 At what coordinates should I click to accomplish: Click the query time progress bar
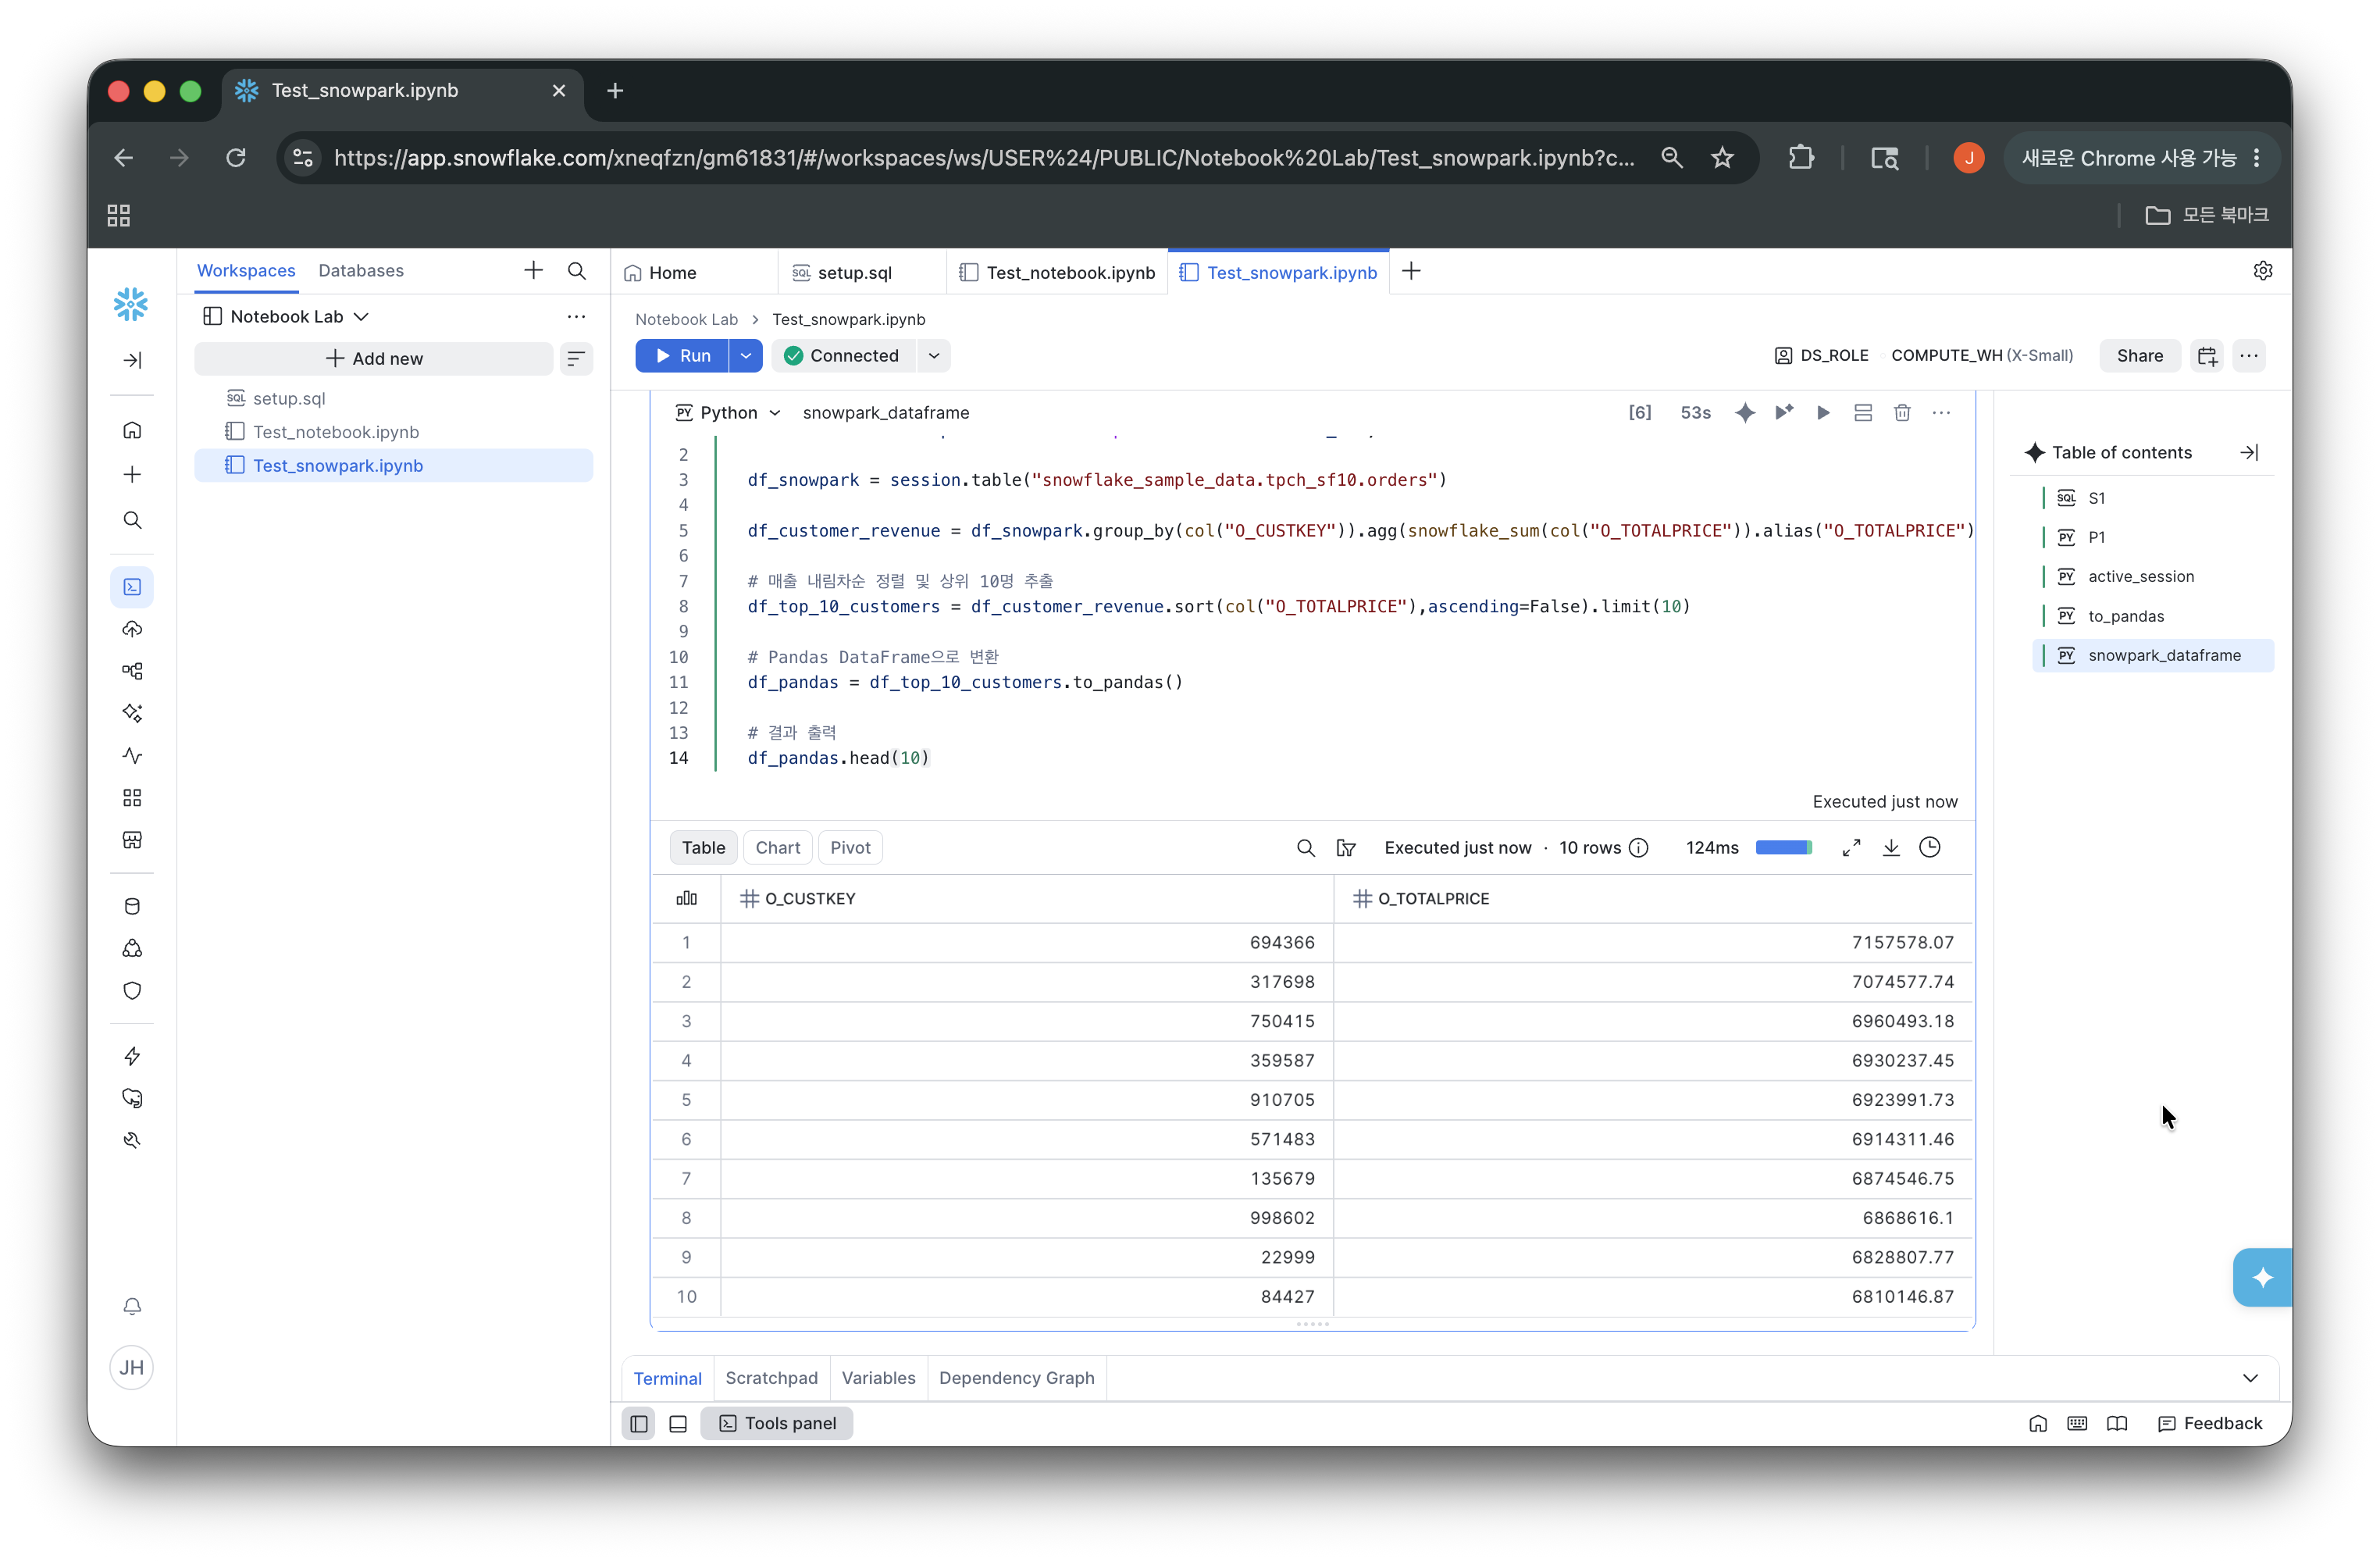click(x=1783, y=848)
